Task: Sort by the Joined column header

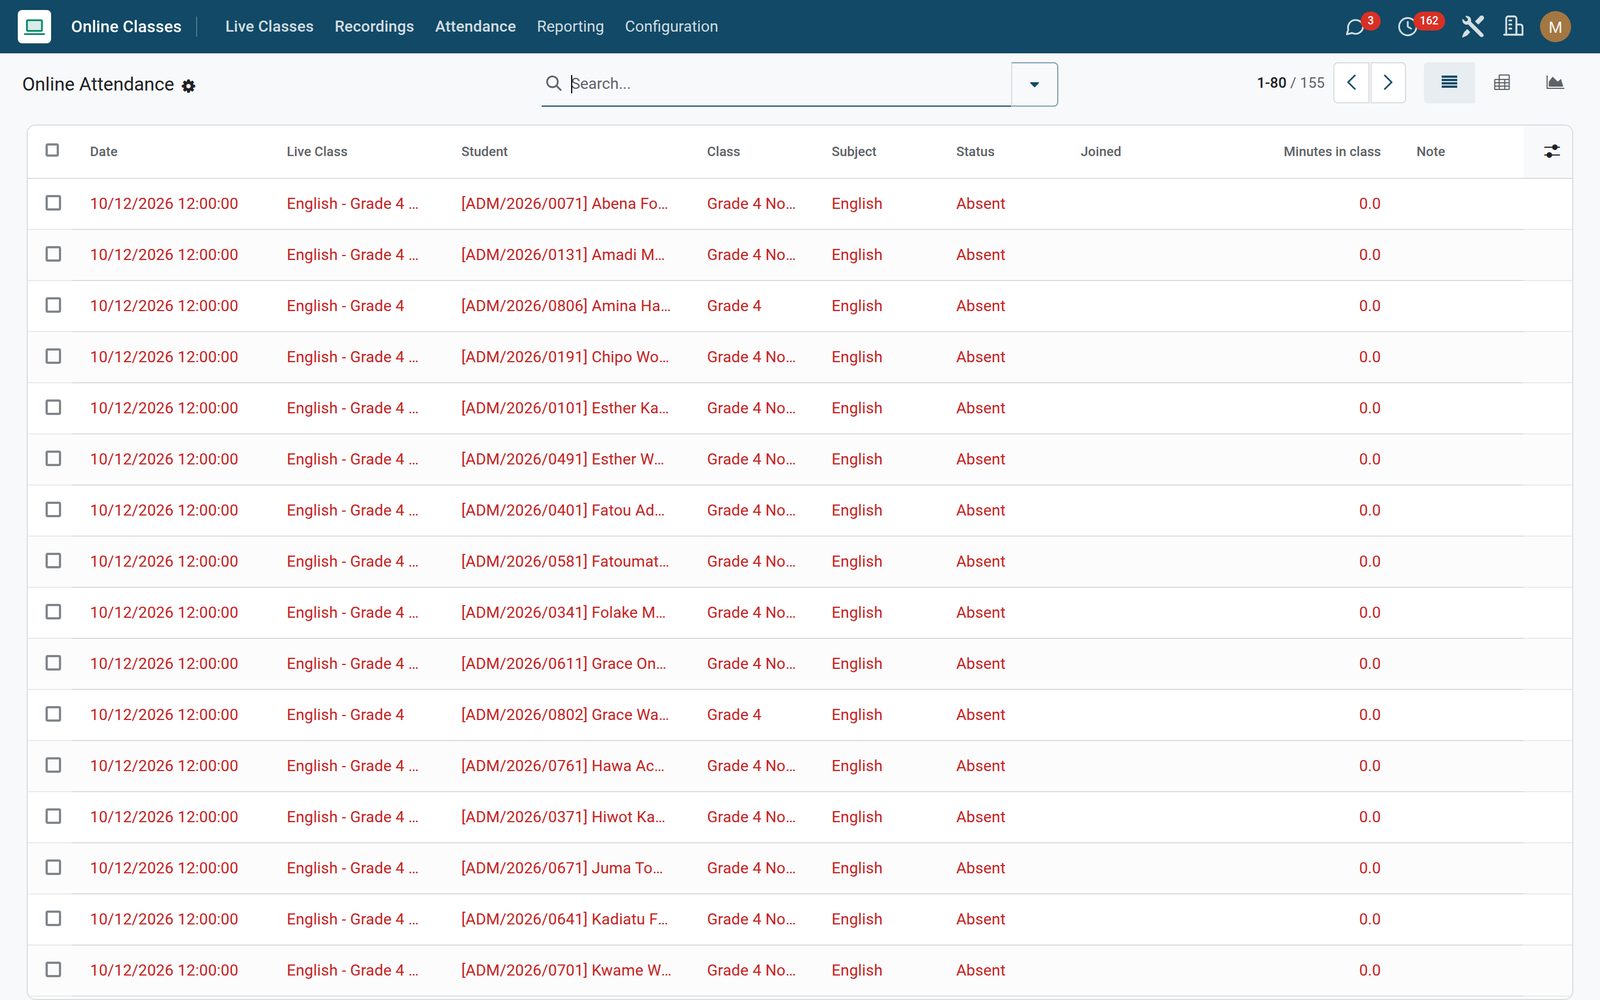Action: pos(1100,152)
